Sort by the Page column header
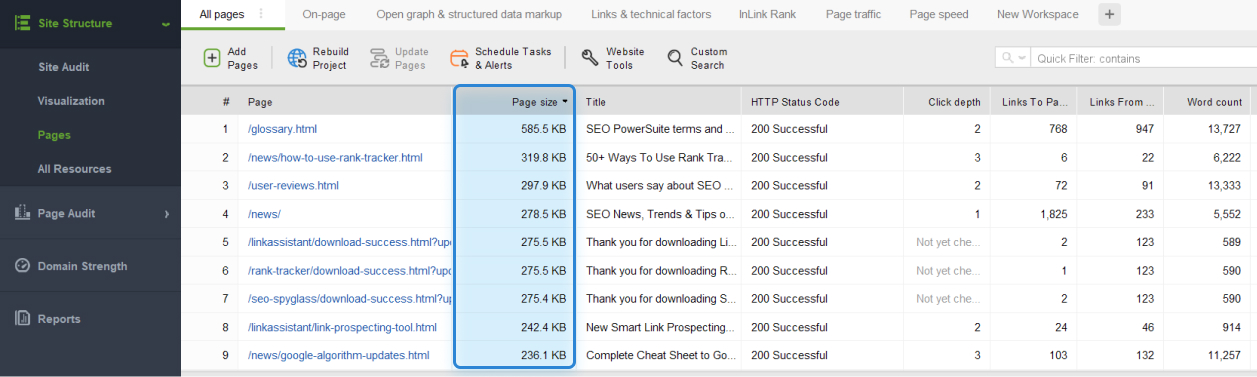This screenshot has height=377, width=1257. tap(260, 102)
